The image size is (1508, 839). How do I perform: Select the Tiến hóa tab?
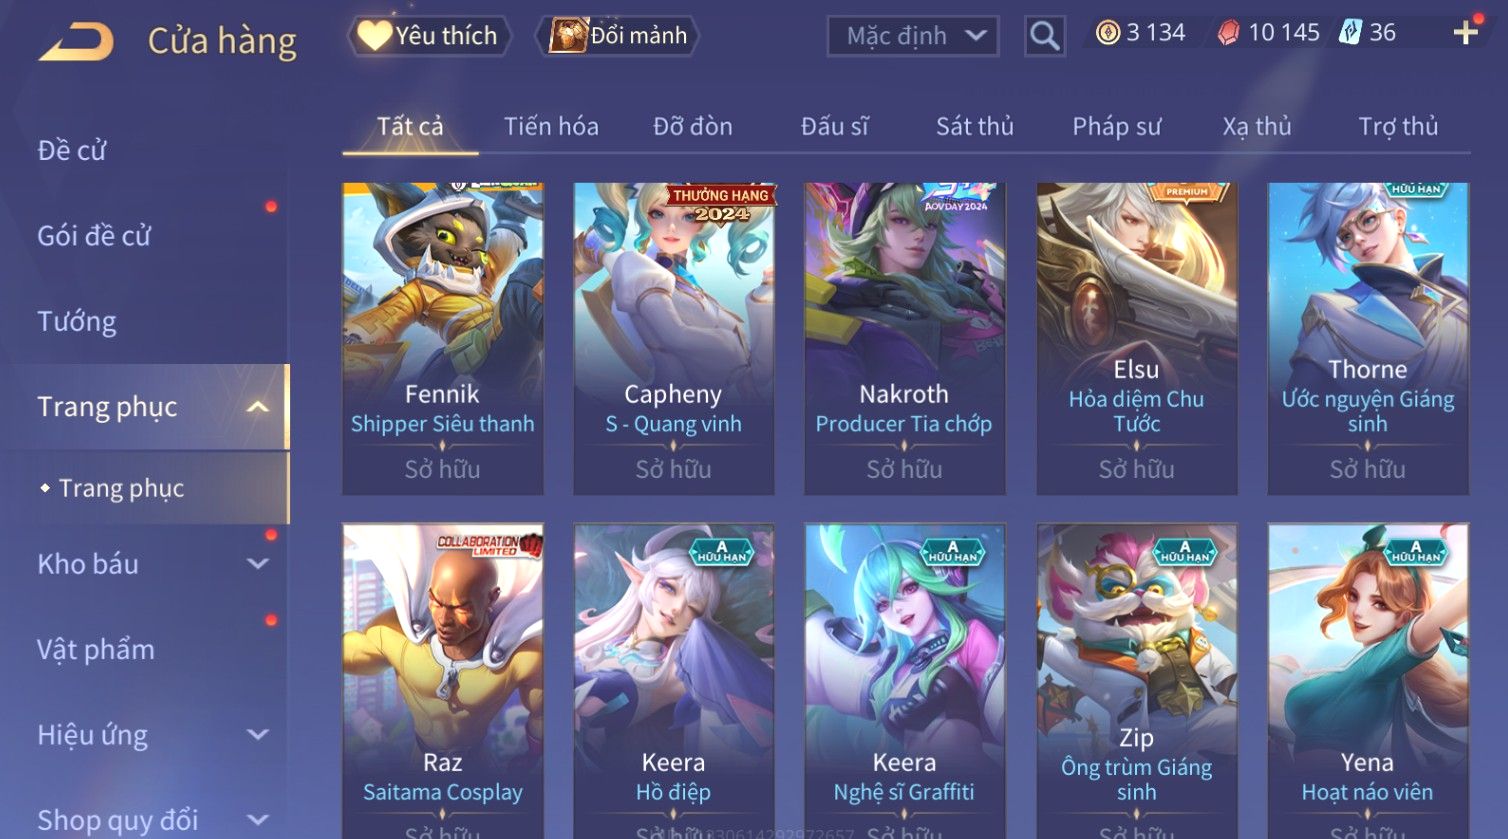pos(551,127)
